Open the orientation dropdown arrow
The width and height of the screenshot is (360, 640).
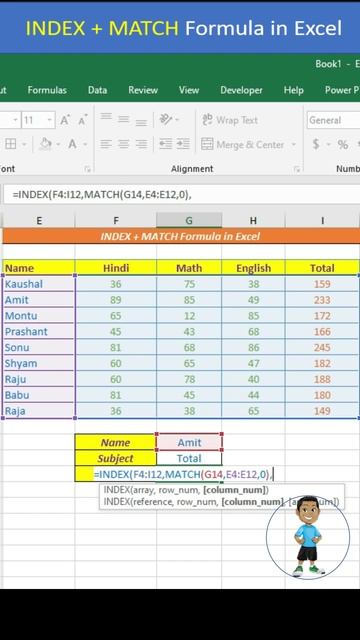tap(177, 120)
